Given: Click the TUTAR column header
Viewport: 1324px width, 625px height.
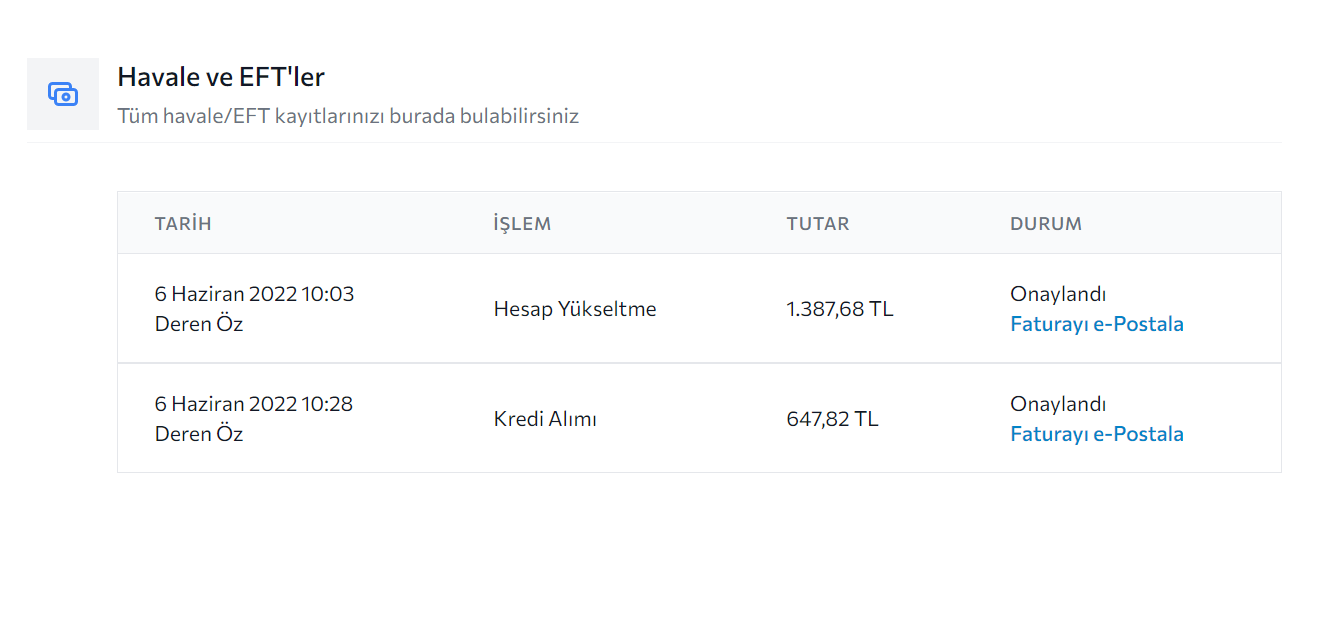Looking at the screenshot, I should [x=818, y=224].
